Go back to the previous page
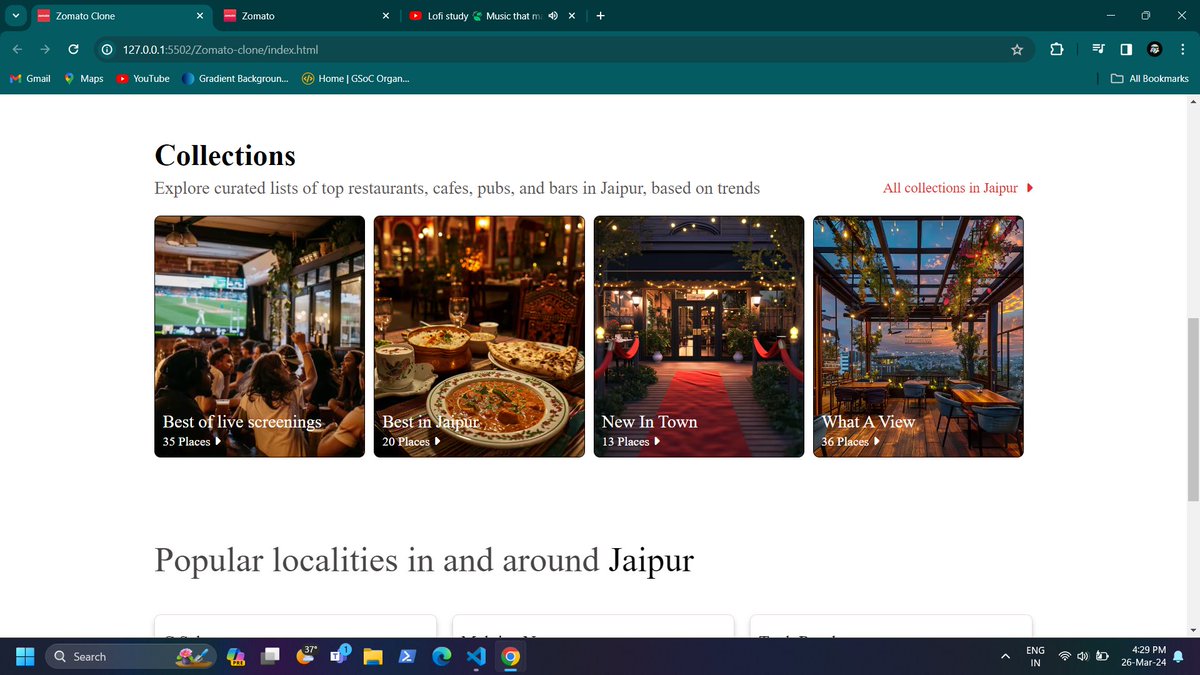1200x675 pixels. tap(18, 49)
